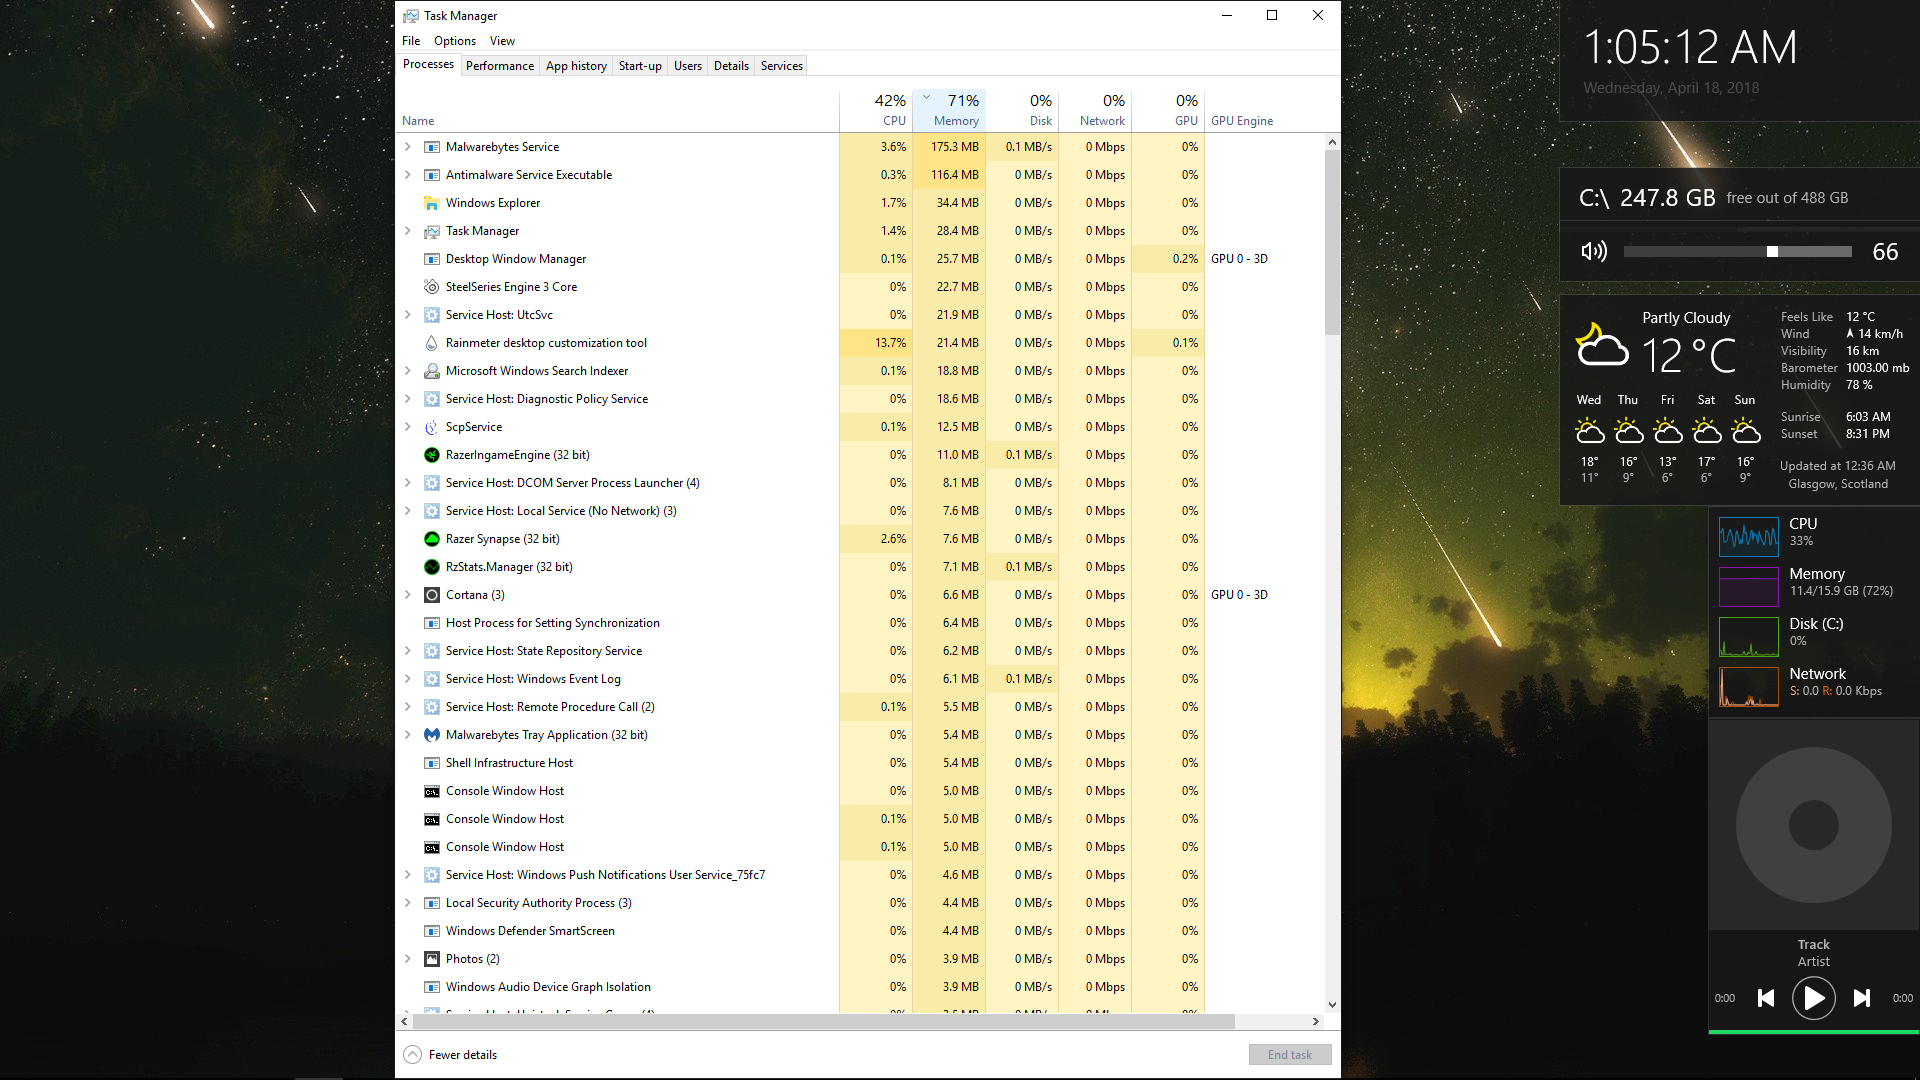Click the Task Manager title bar icon
The width and height of the screenshot is (1920, 1080).
point(411,16)
